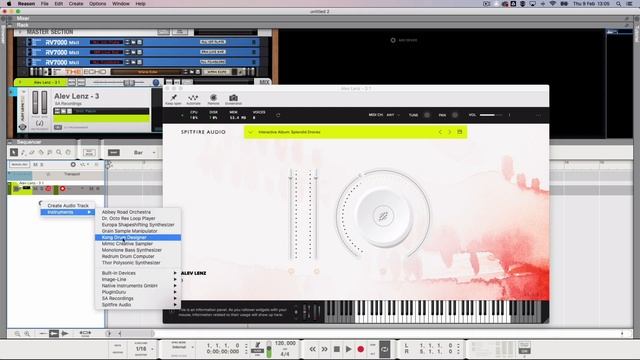The image size is (640, 360).
Task: Click the Remote icon in plugin window
Action: point(213,99)
